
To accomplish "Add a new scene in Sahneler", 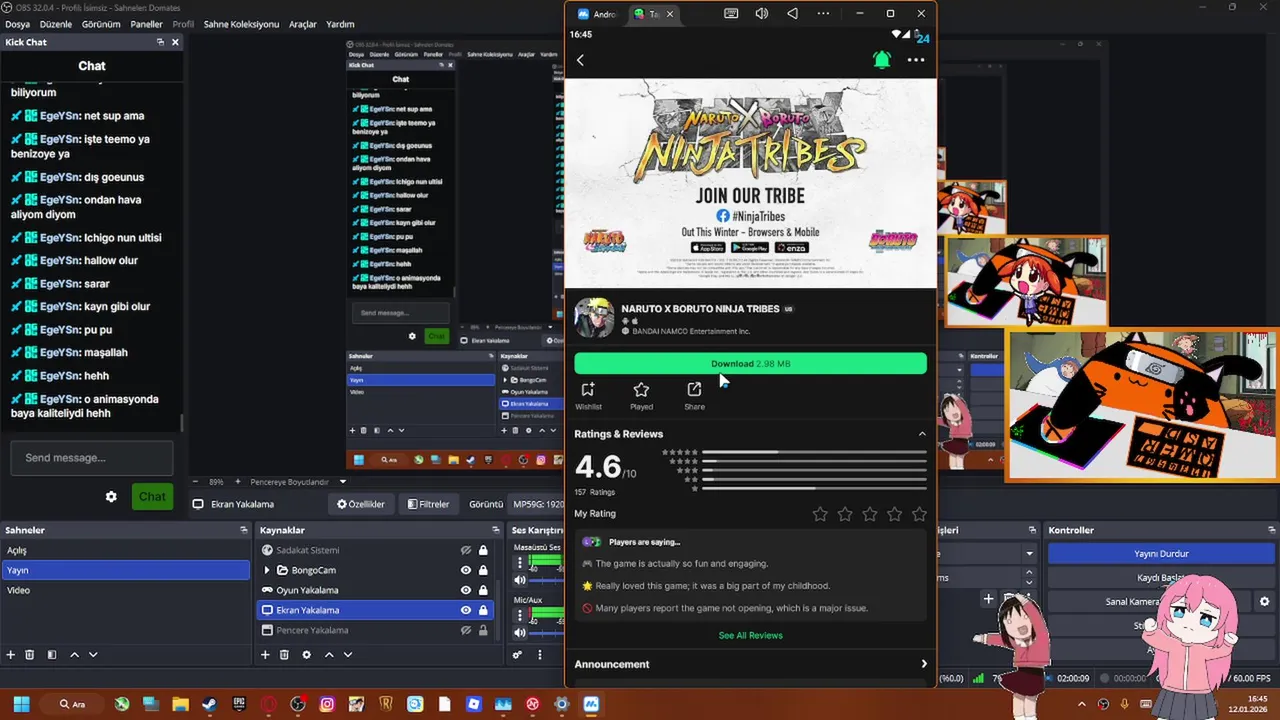I will pyautogui.click(x=11, y=655).
